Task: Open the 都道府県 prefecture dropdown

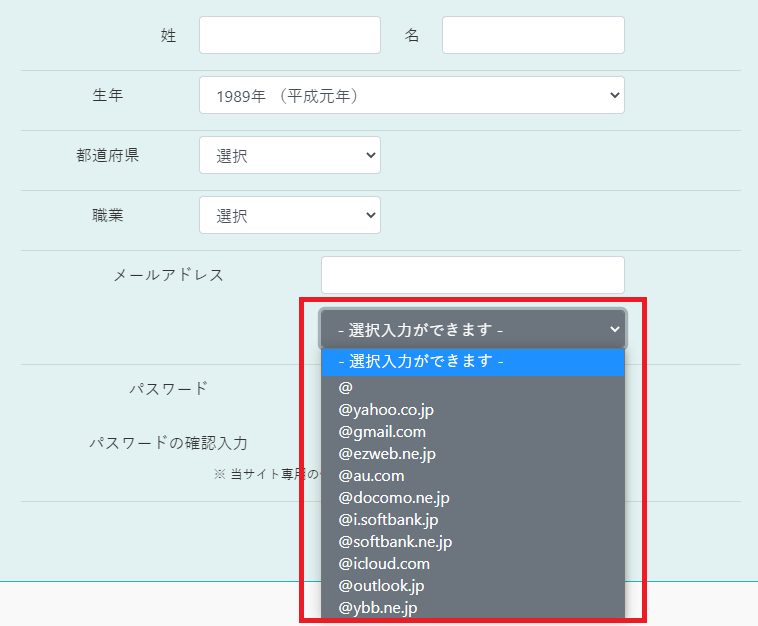Action: point(290,155)
